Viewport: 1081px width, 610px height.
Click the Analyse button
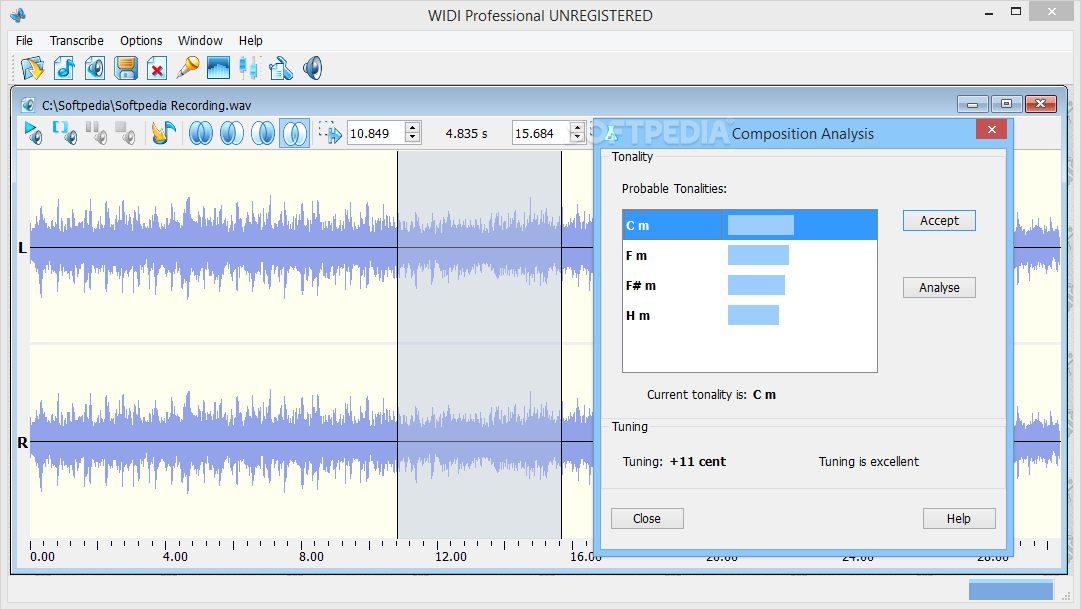[x=939, y=287]
